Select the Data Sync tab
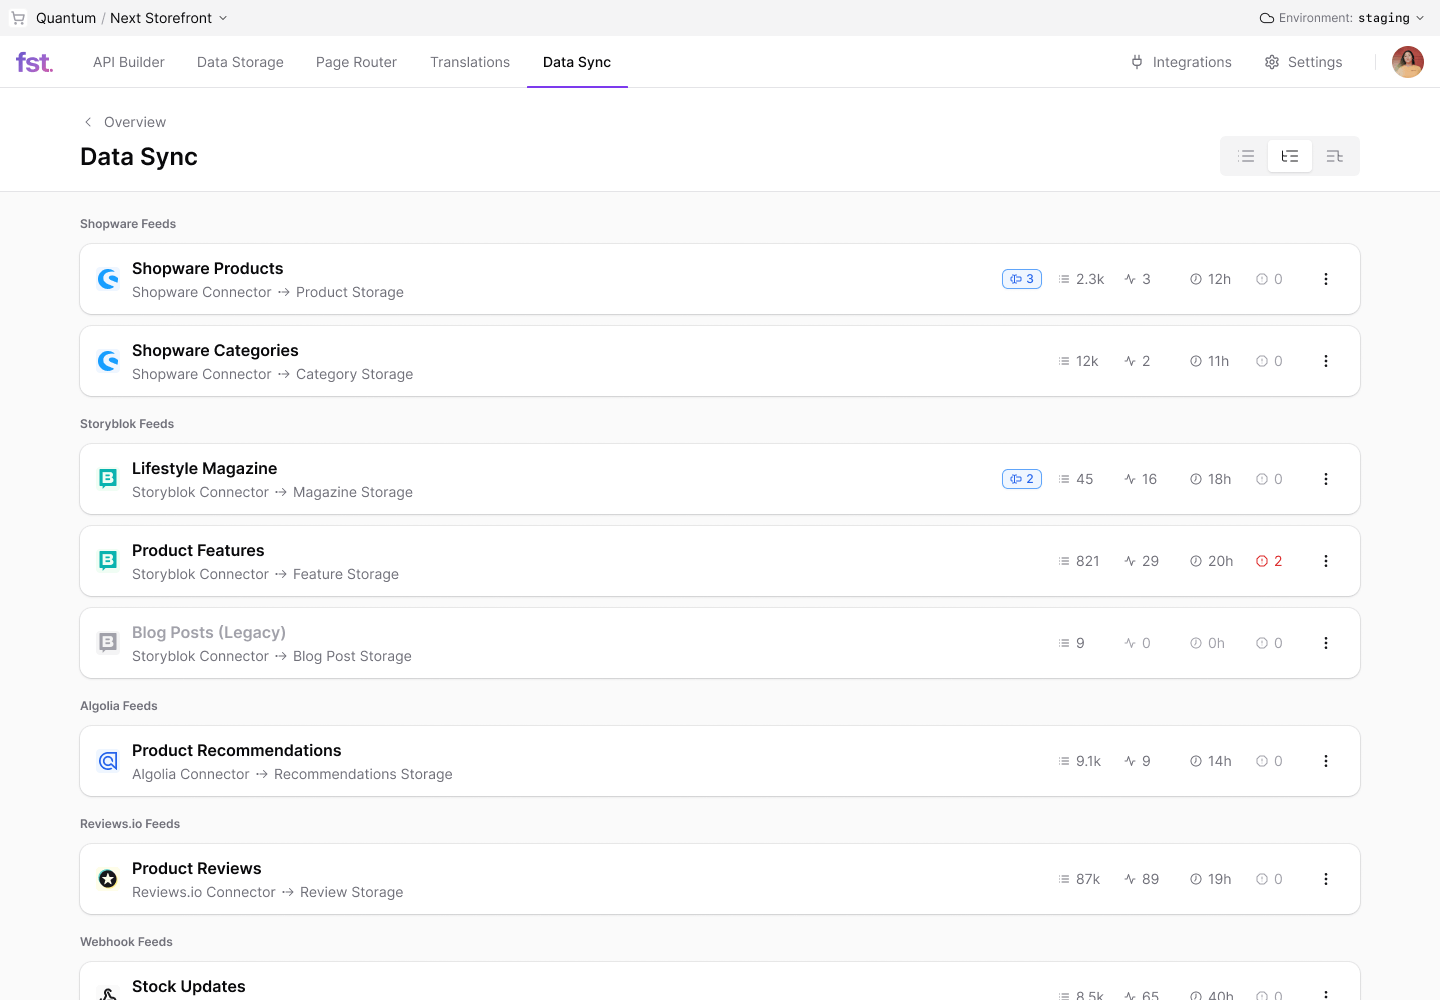This screenshot has width=1440, height=1000. [577, 62]
